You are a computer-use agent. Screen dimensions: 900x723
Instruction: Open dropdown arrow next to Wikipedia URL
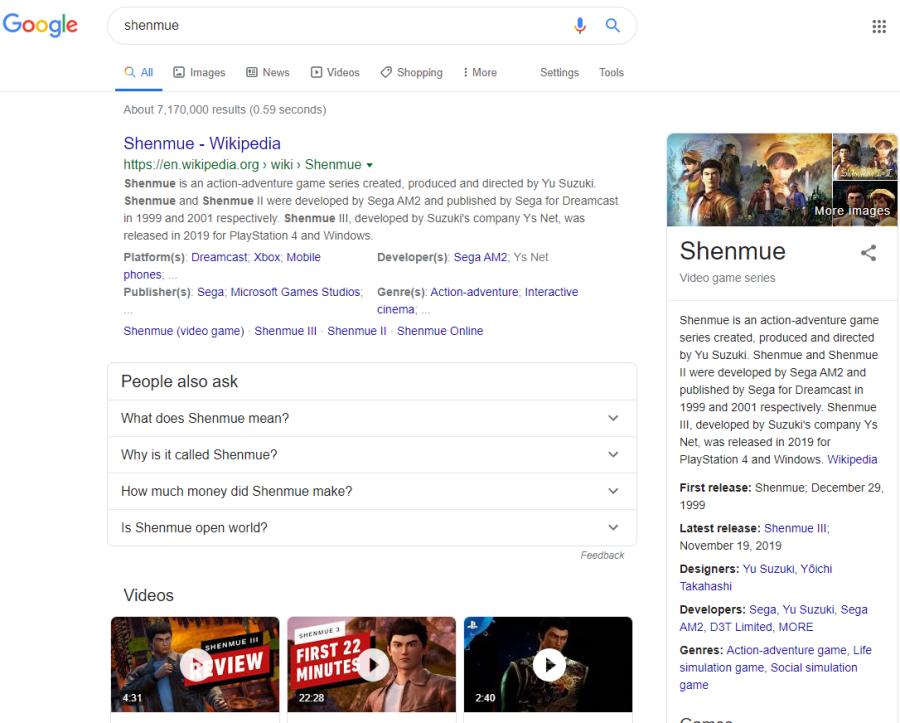tap(370, 165)
